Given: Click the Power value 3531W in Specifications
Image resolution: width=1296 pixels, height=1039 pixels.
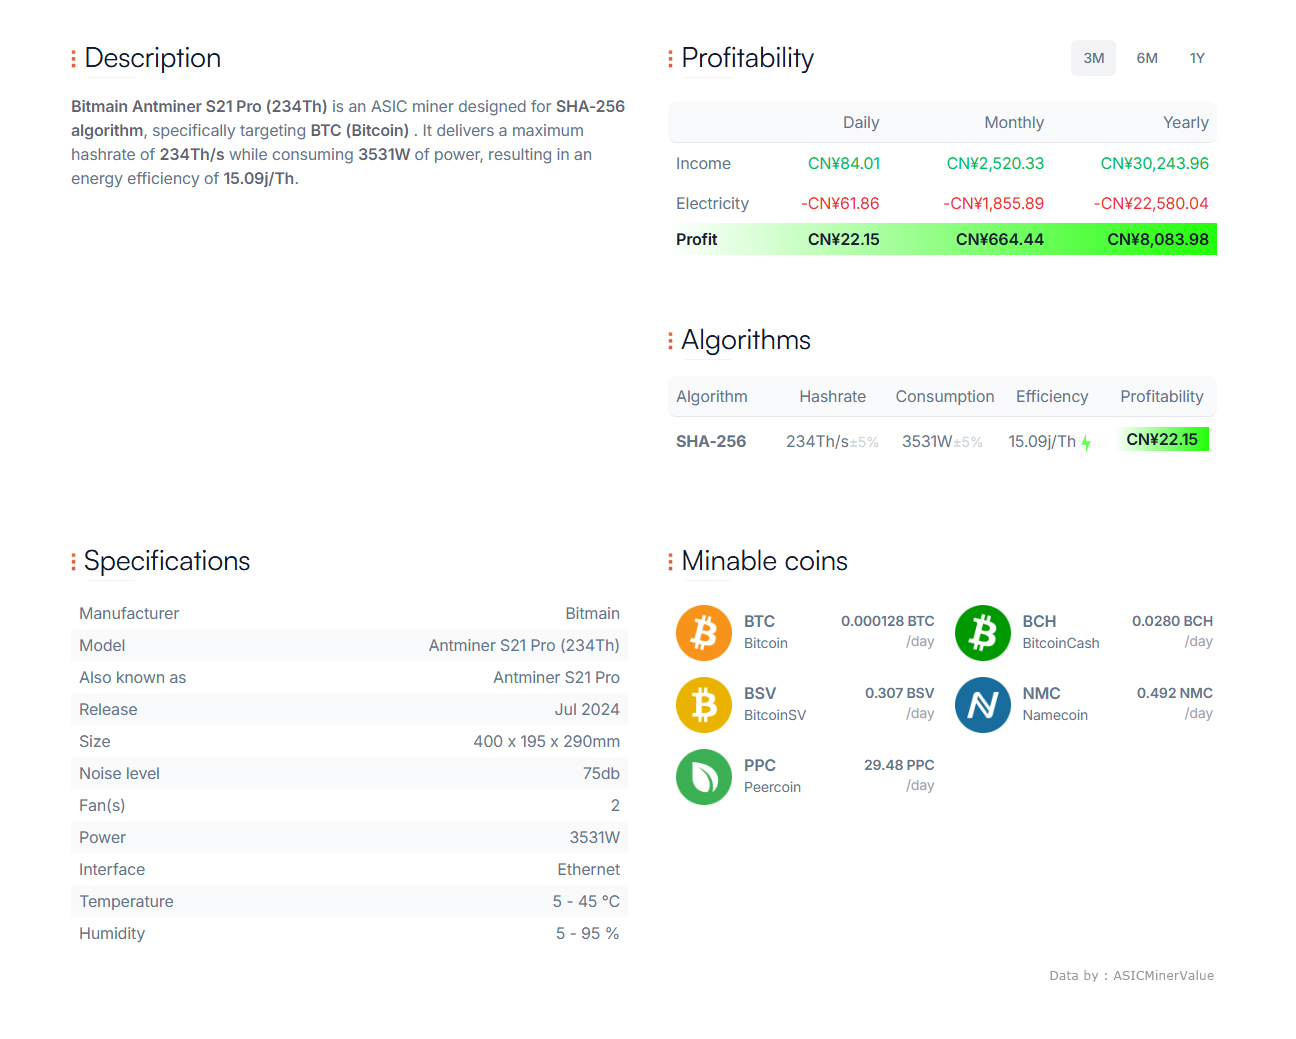Looking at the screenshot, I should [595, 837].
